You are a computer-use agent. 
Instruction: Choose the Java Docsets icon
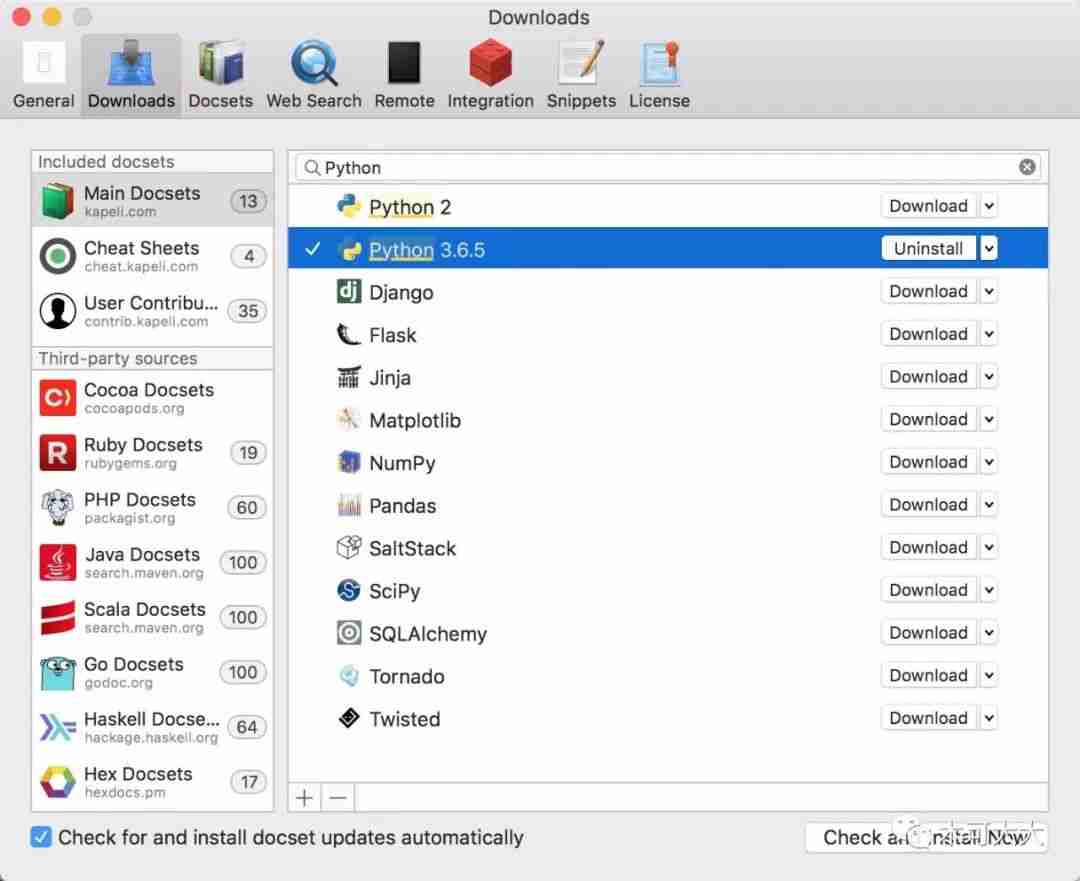(57, 562)
